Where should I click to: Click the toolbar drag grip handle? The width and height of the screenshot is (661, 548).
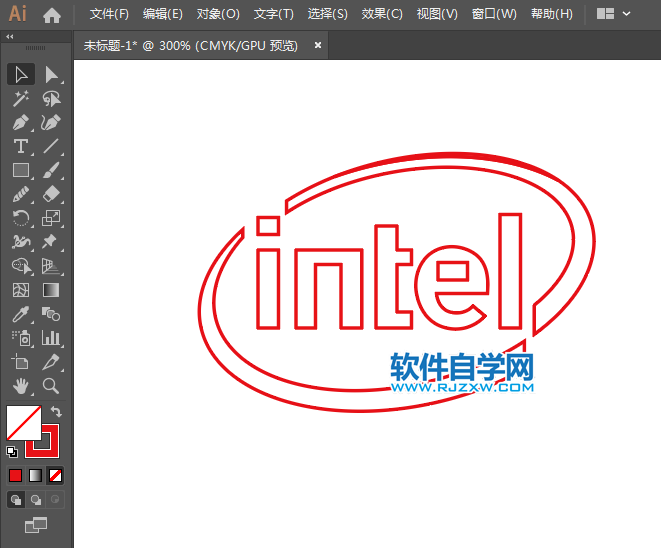click(35, 48)
